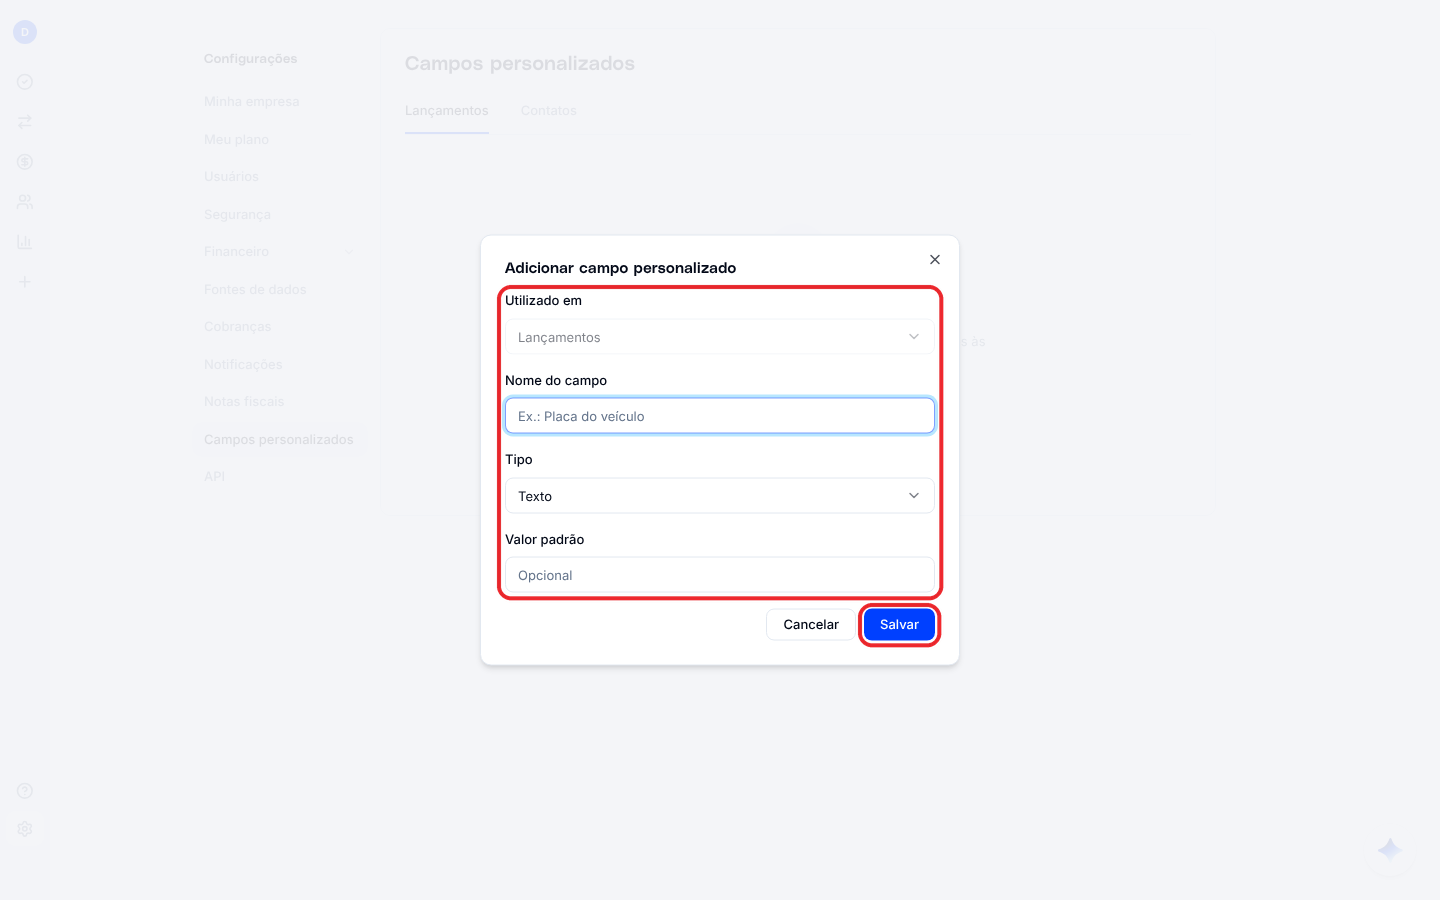Select Campos personalizados in sidebar
1440x900 pixels.
(279, 440)
